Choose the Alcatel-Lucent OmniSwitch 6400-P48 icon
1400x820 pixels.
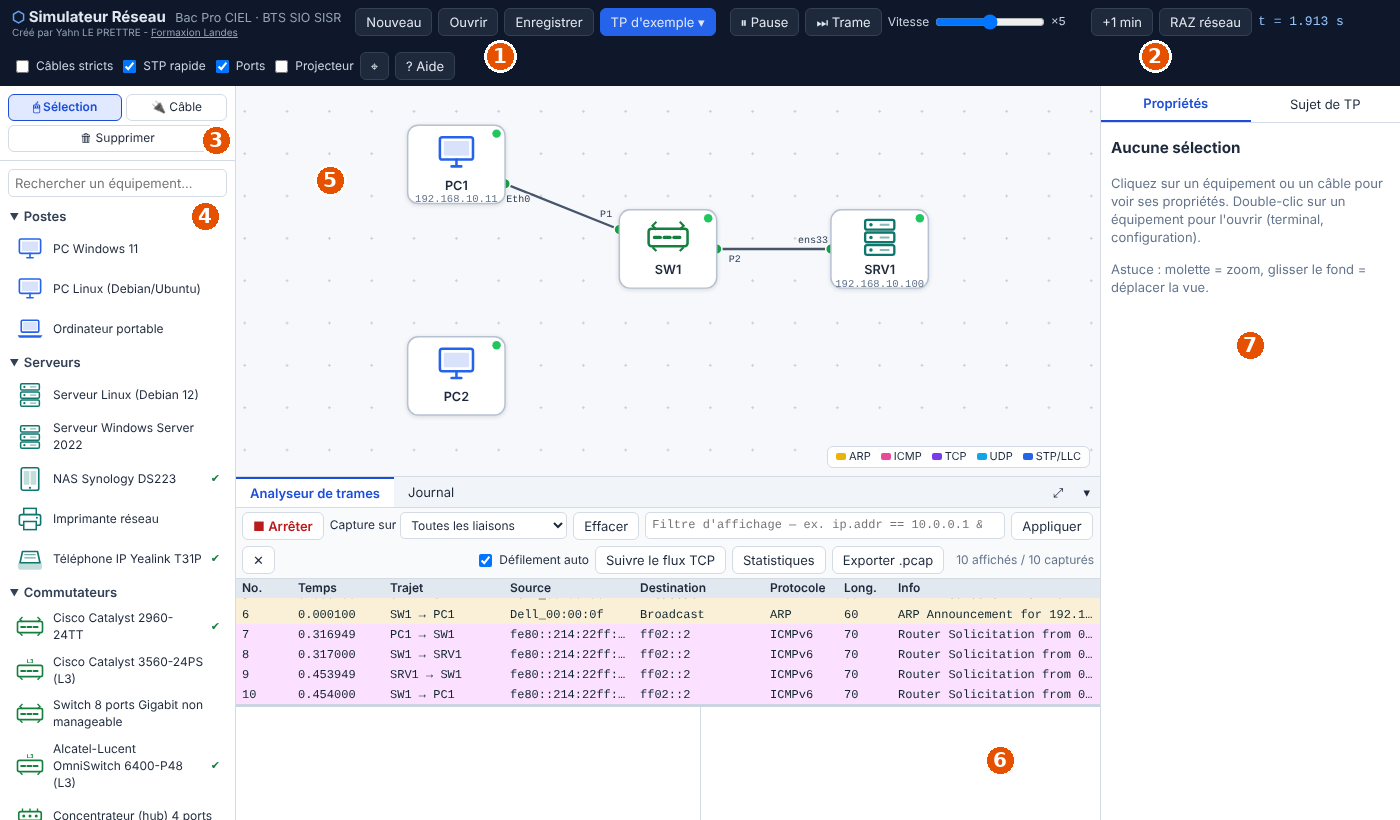coord(30,766)
